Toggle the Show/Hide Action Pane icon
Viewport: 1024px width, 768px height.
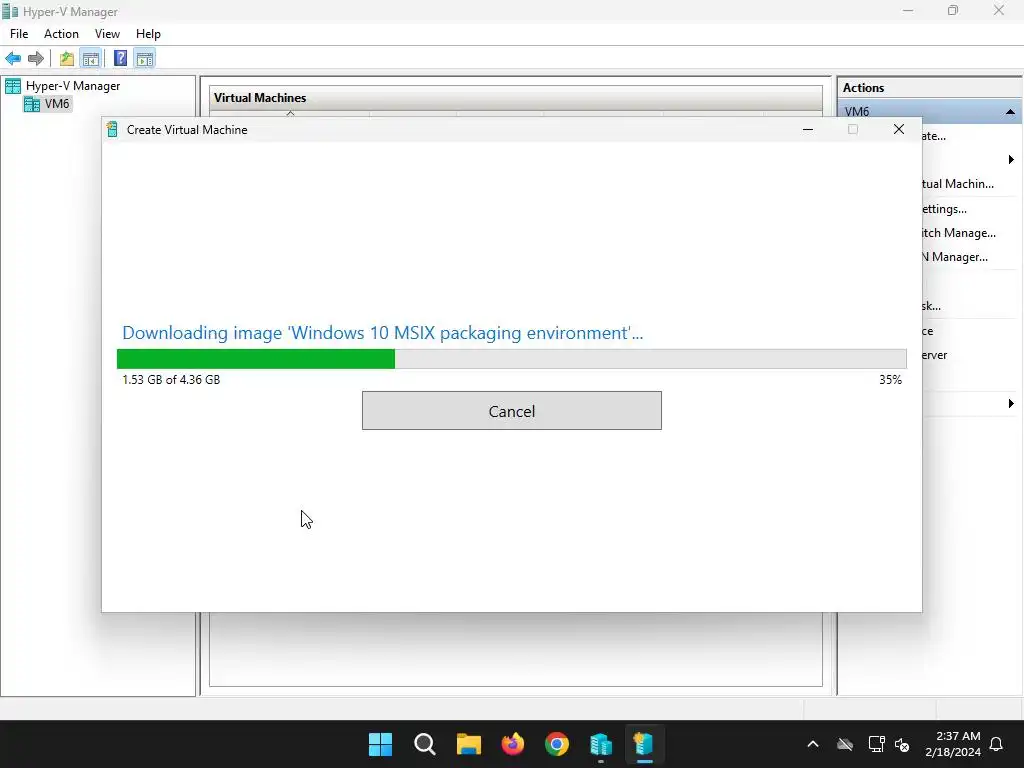[x=145, y=59]
